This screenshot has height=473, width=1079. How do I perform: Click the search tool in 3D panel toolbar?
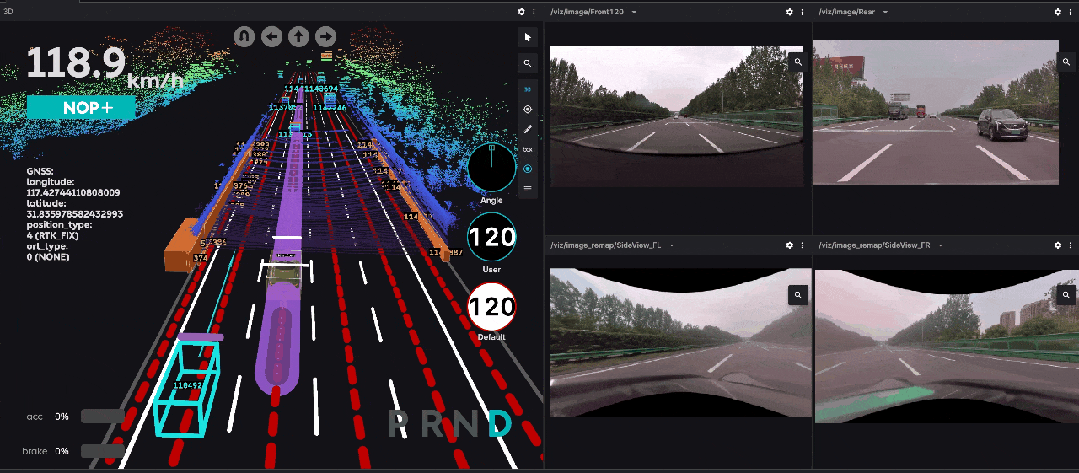(x=528, y=63)
